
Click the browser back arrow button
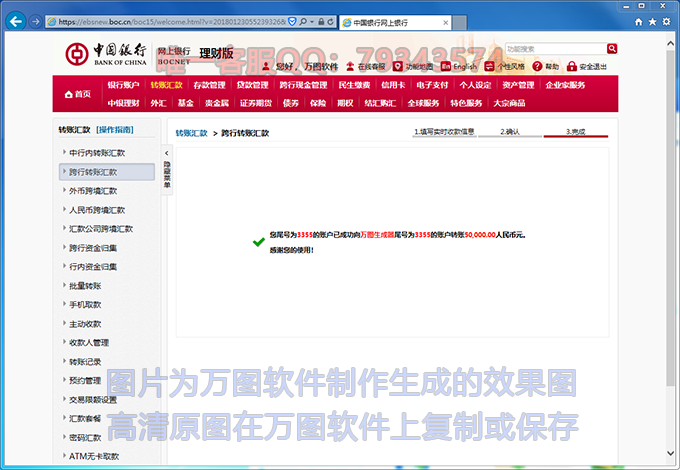coord(17,21)
